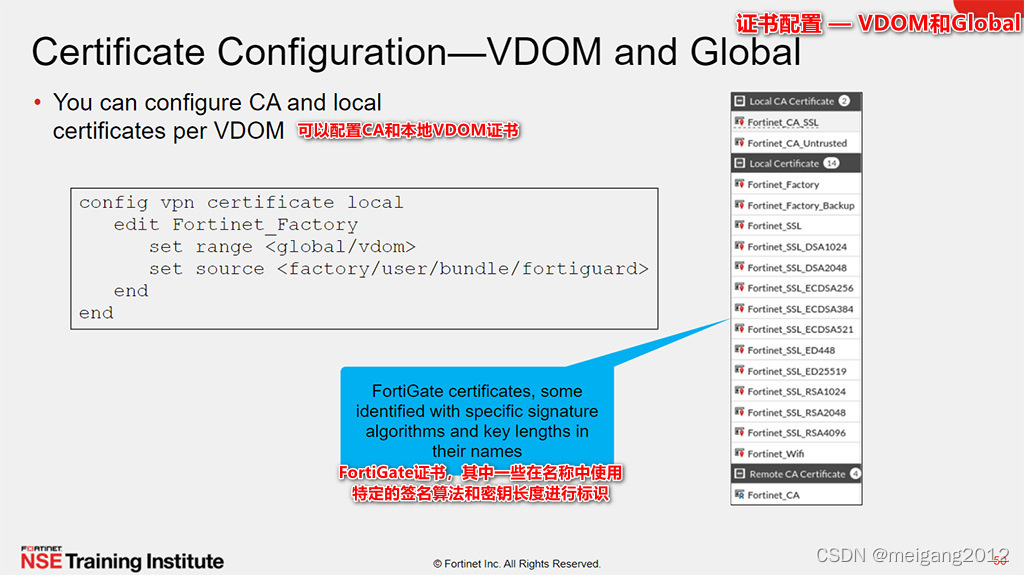Viewport: 1024px width, 575px height.
Task: Select the Fortinet_SSL_RSA2048 row text
Action: 797,413
